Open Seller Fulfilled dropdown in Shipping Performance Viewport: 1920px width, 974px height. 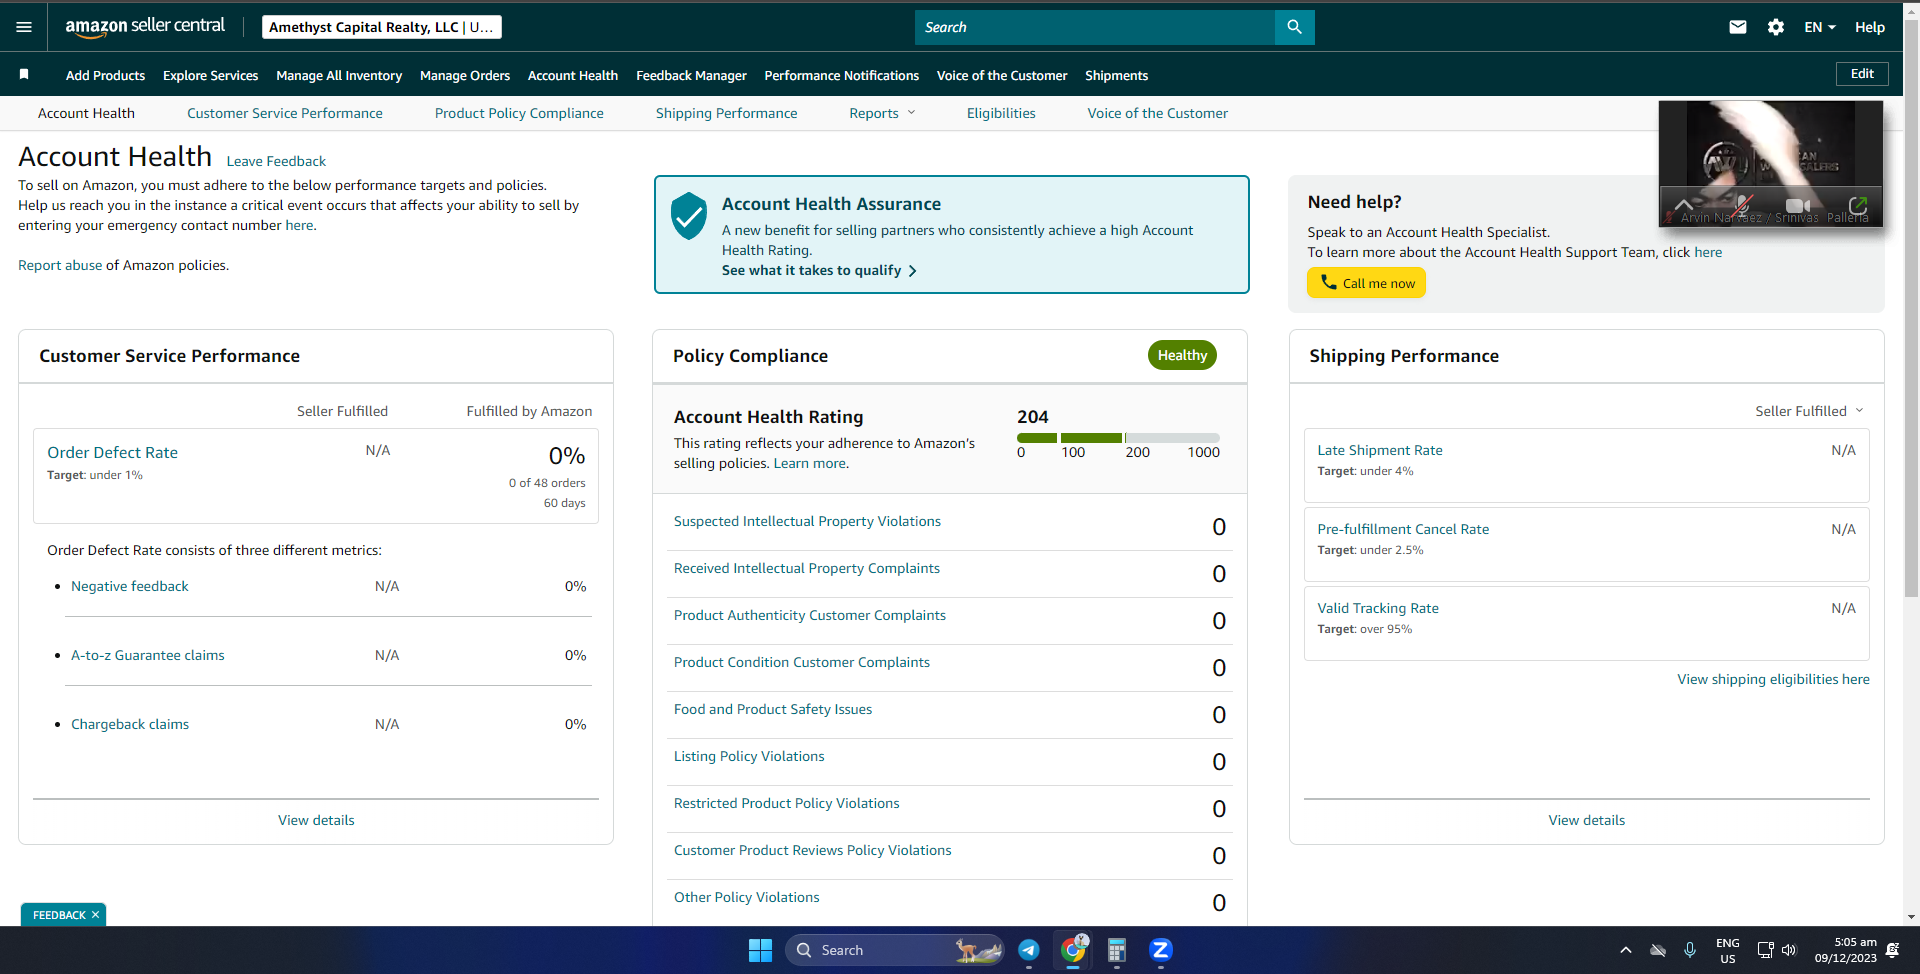pos(1809,411)
